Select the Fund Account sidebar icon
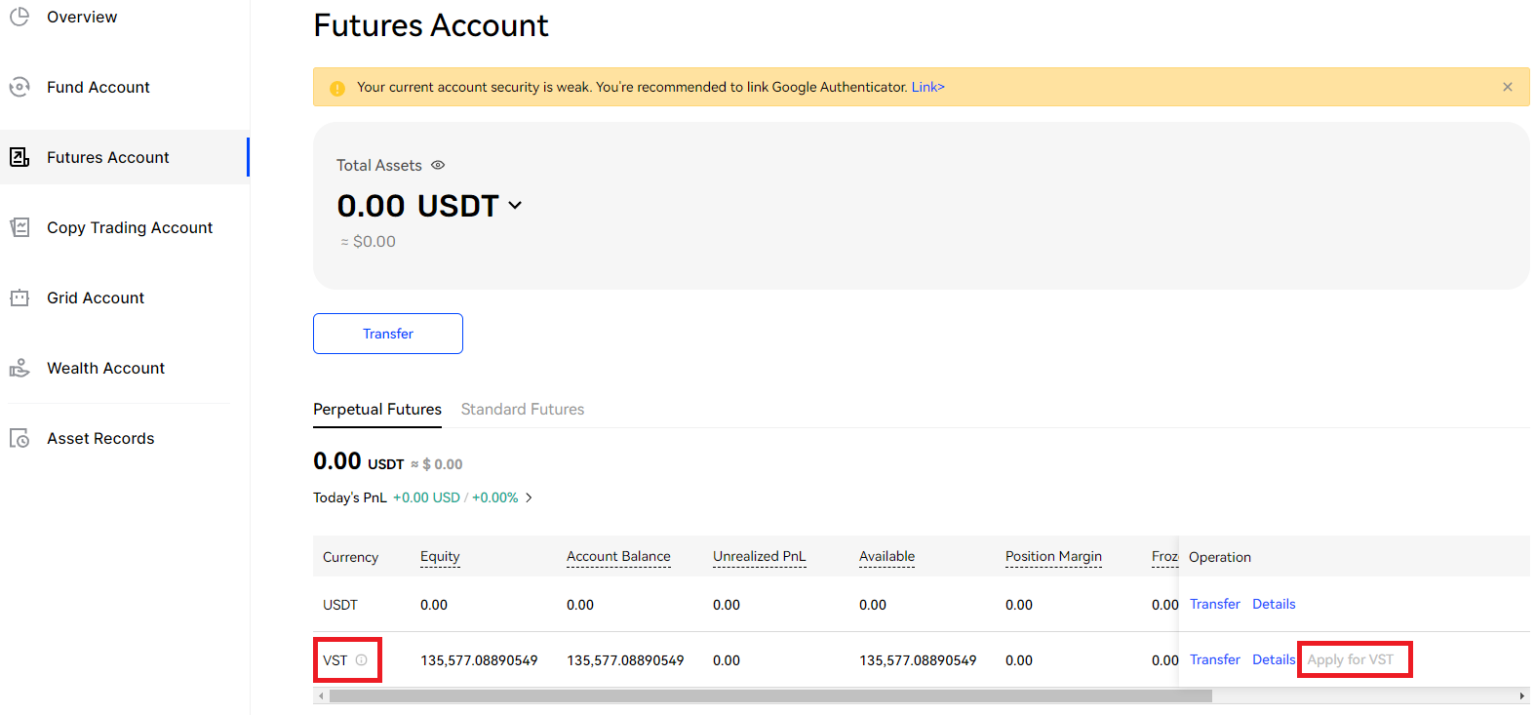The width and height of the screenshot is (1536, 715). click(19, 86)
